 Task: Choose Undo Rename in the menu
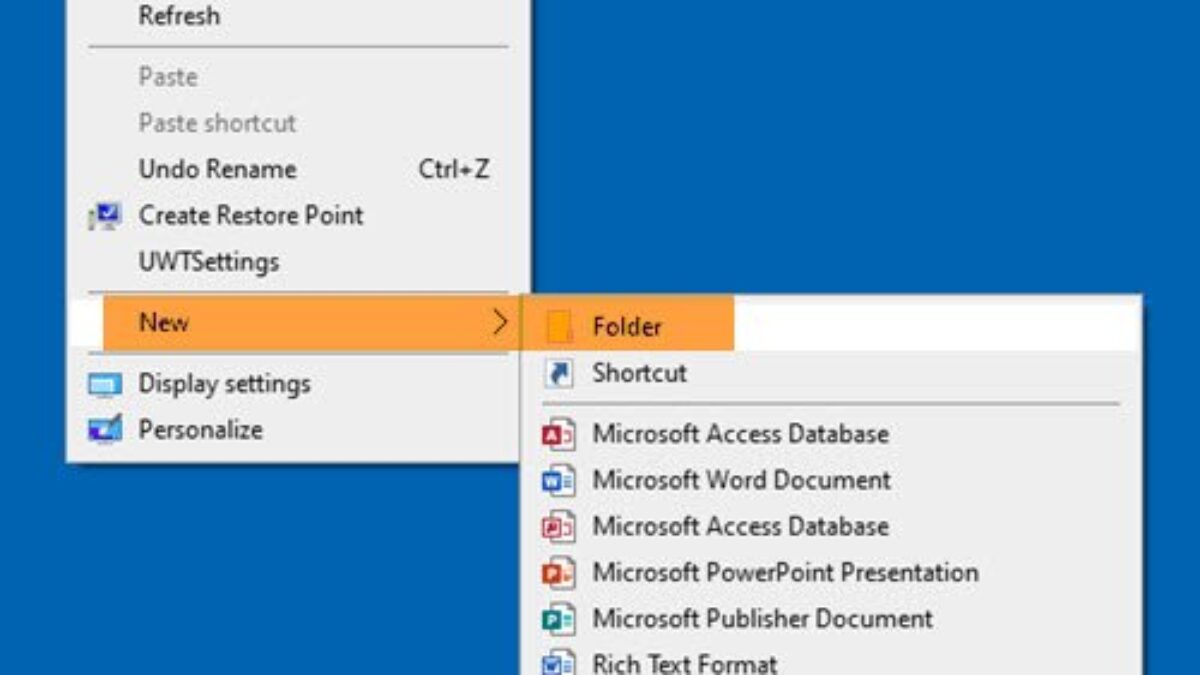click(217, 170)
